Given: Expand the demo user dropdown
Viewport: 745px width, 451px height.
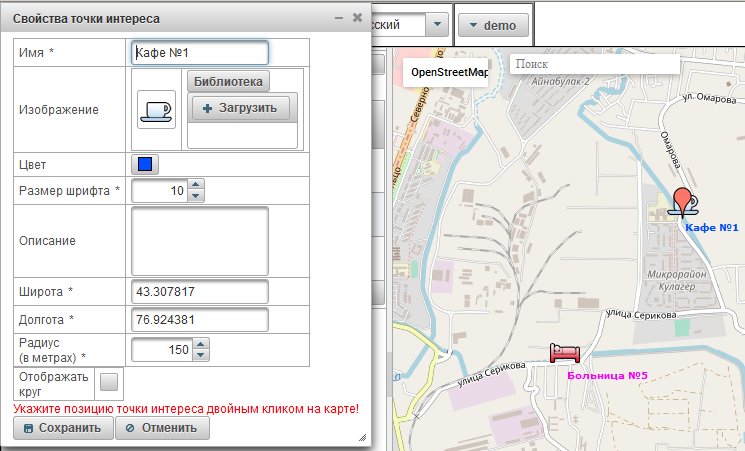Looking at the screenshot, I should tap(492, 25).
